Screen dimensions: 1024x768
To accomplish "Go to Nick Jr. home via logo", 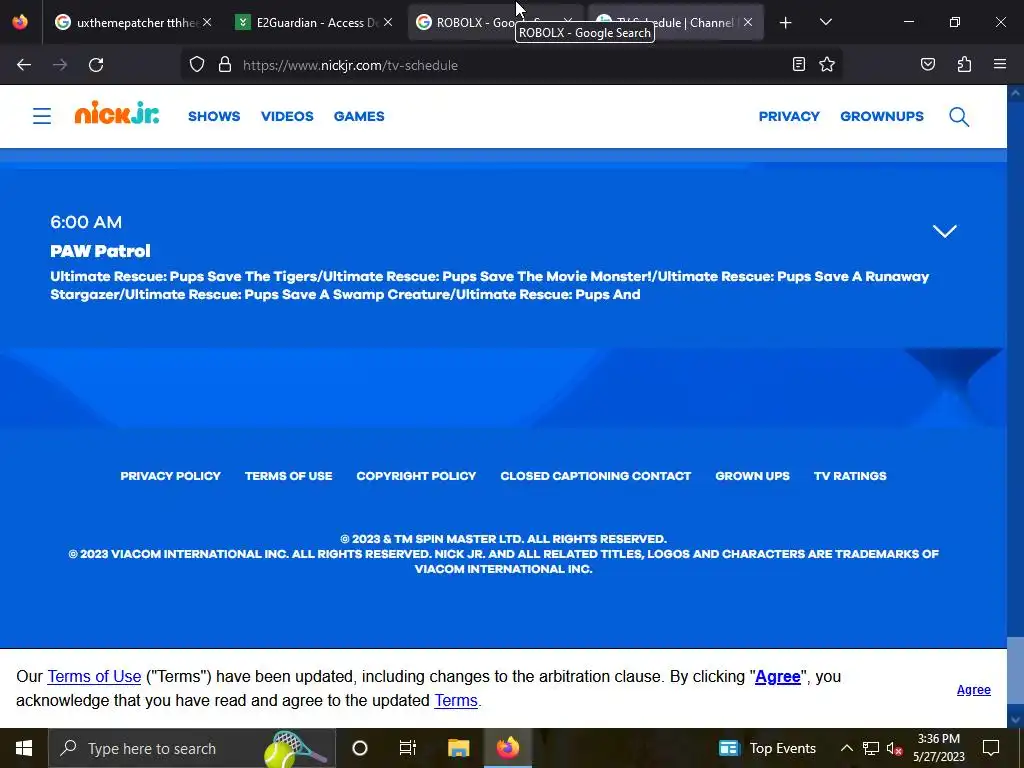I will coord(117,112).
